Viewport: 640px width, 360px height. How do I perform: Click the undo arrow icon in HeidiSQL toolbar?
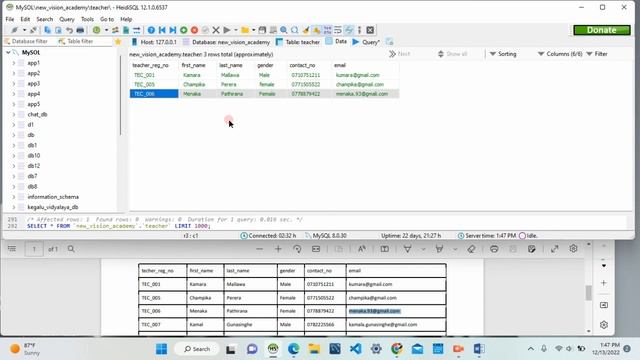tap(69, 30)
